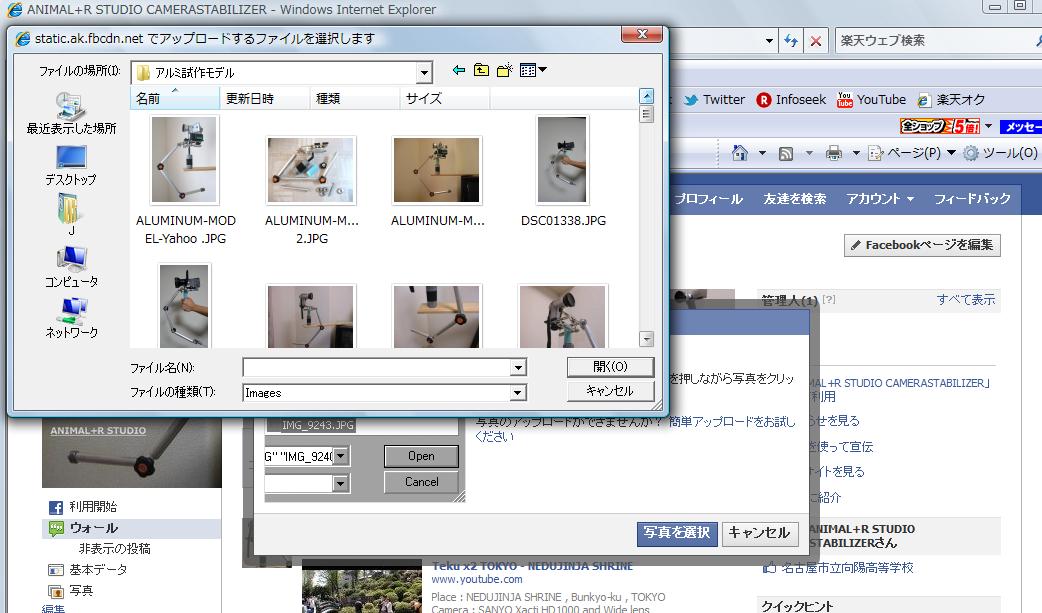
Task: Click 名古屋市立向陽高等学校 link
Action: tap(847, 568)
